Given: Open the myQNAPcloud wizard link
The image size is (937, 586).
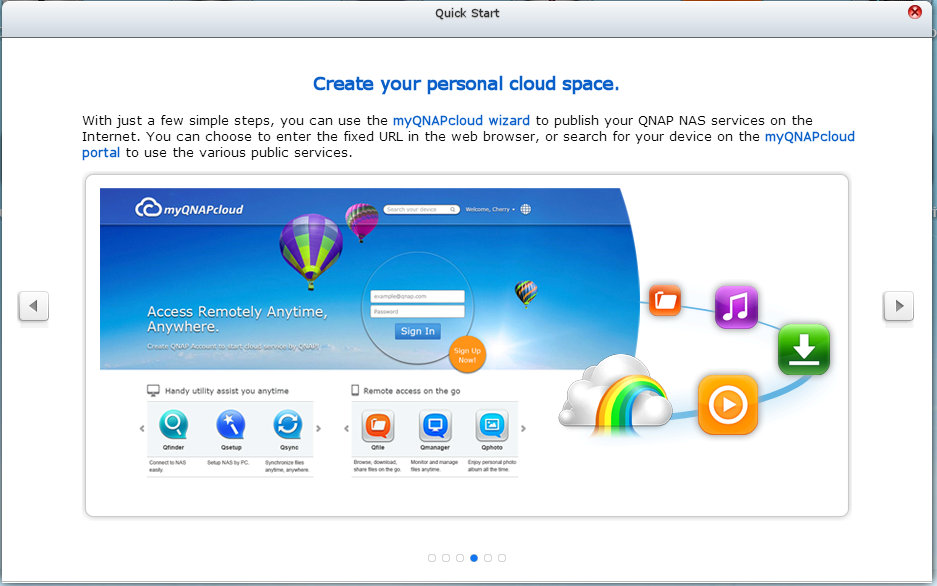Looking at the screenshot, I should pyautogui.click(x=461, y=121).
